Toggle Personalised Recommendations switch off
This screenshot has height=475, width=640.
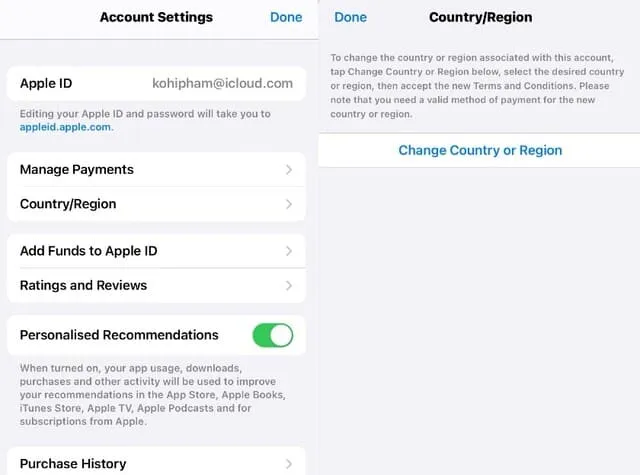[273, 335]
